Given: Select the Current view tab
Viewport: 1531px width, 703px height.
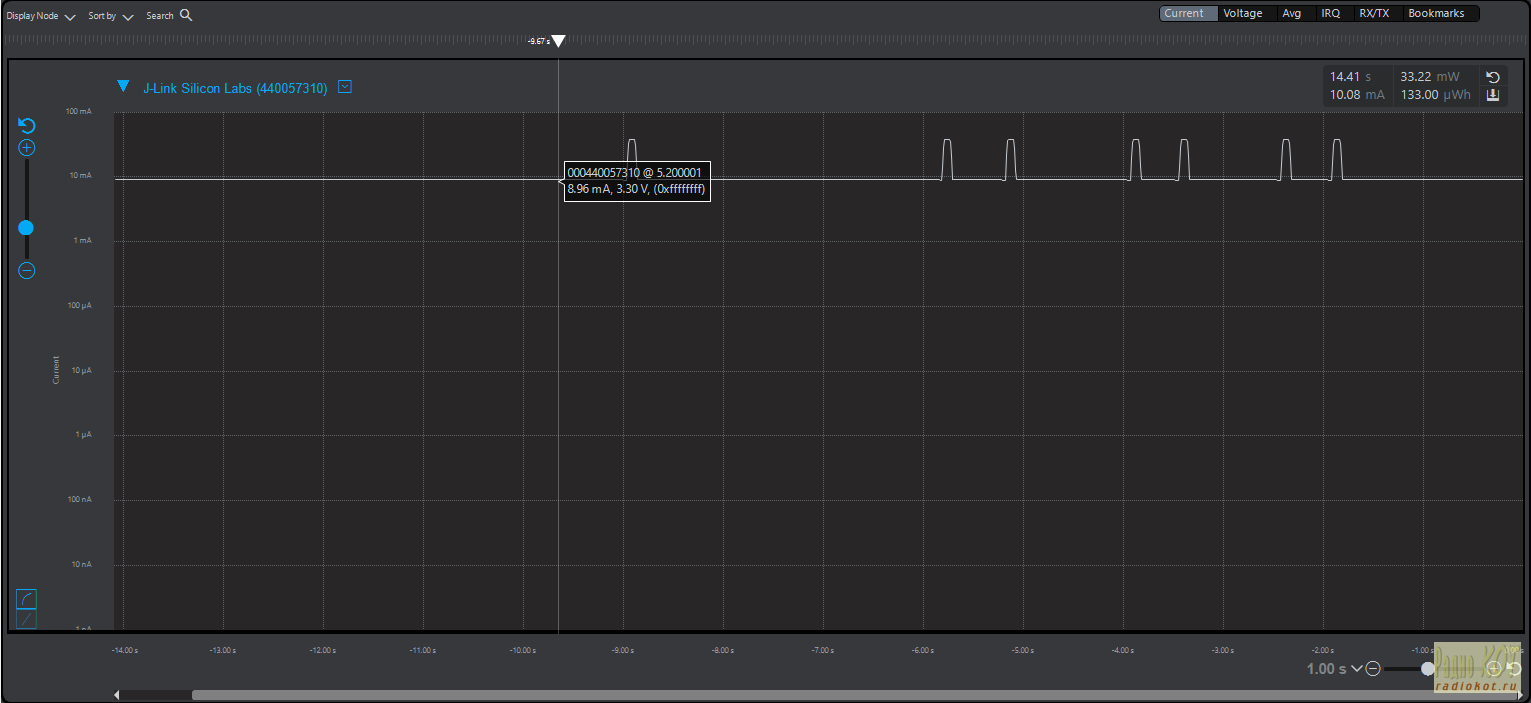Looking at the screenshot, I should coord(1184,13).
